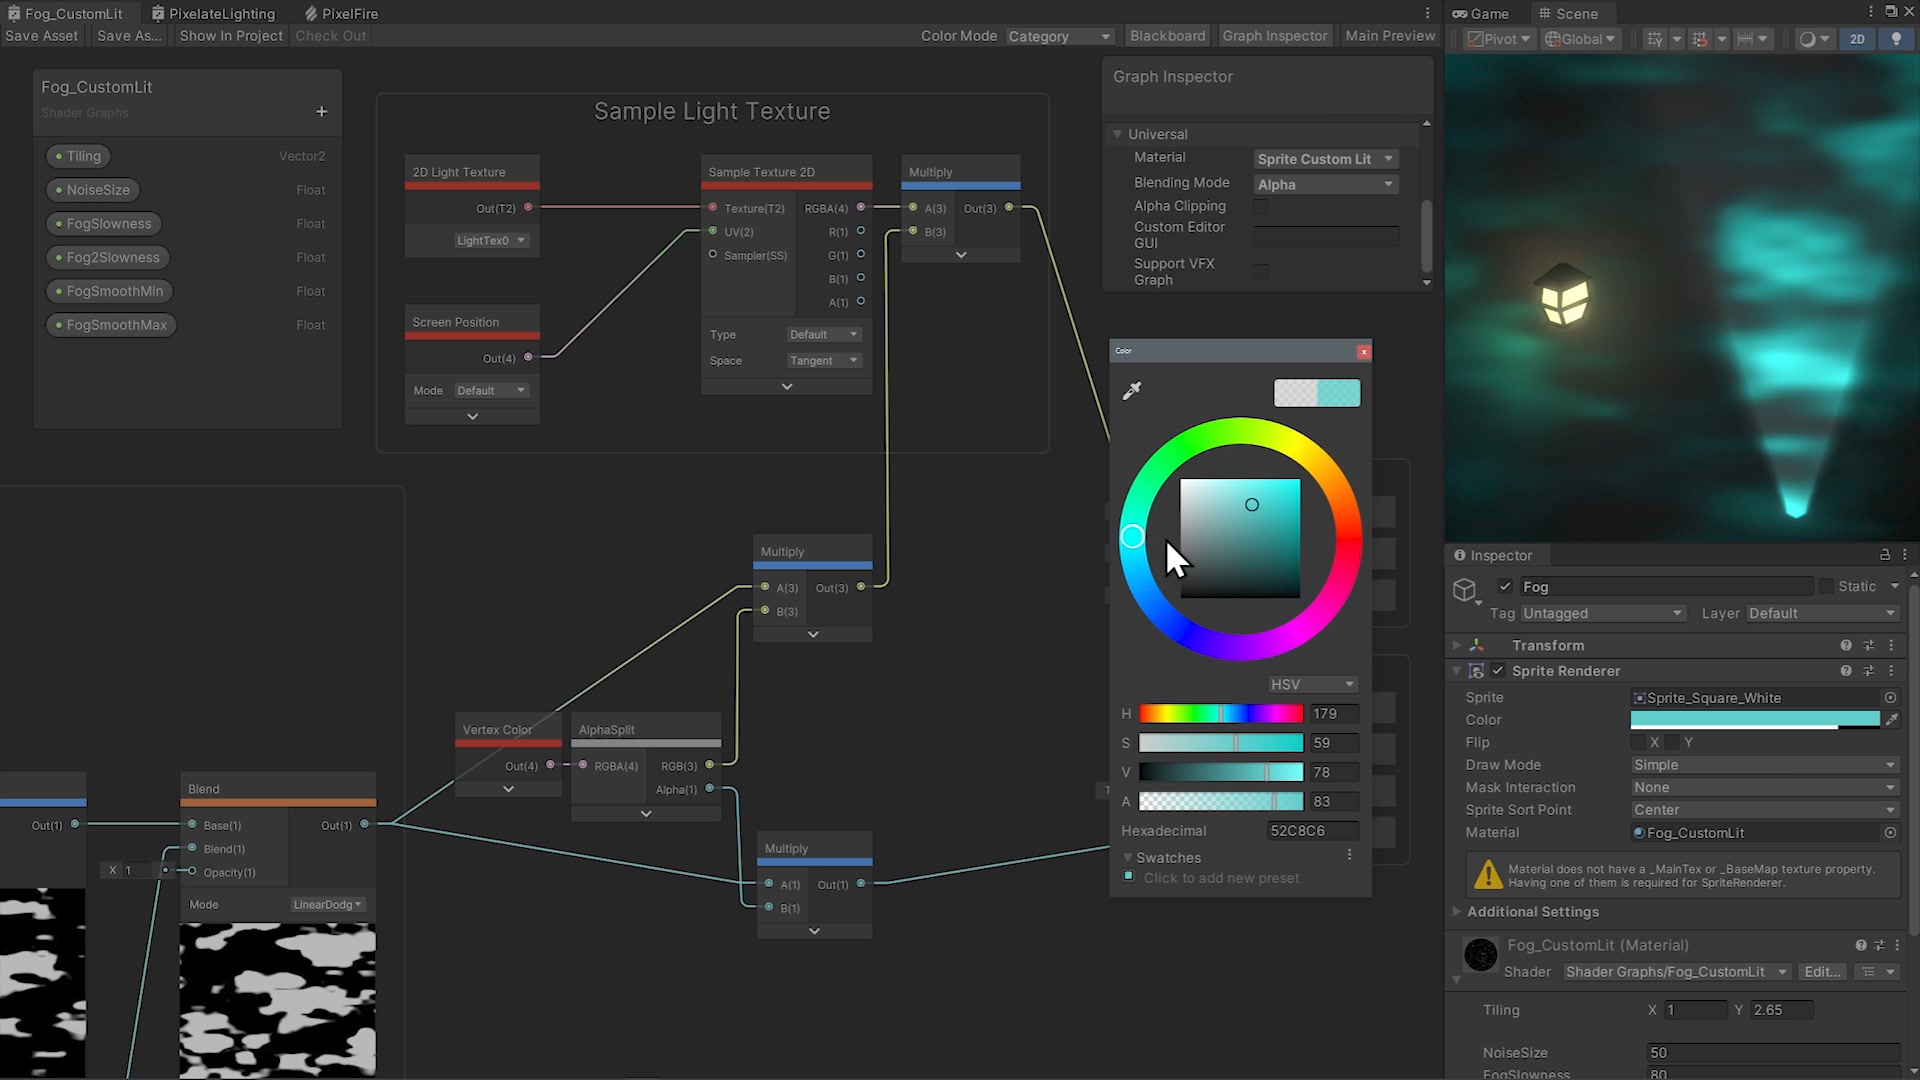The height and width of the screenshot is (1080, 1920).
Task: Open the HSV color mode dropdown
Action: pos(1313,684)
